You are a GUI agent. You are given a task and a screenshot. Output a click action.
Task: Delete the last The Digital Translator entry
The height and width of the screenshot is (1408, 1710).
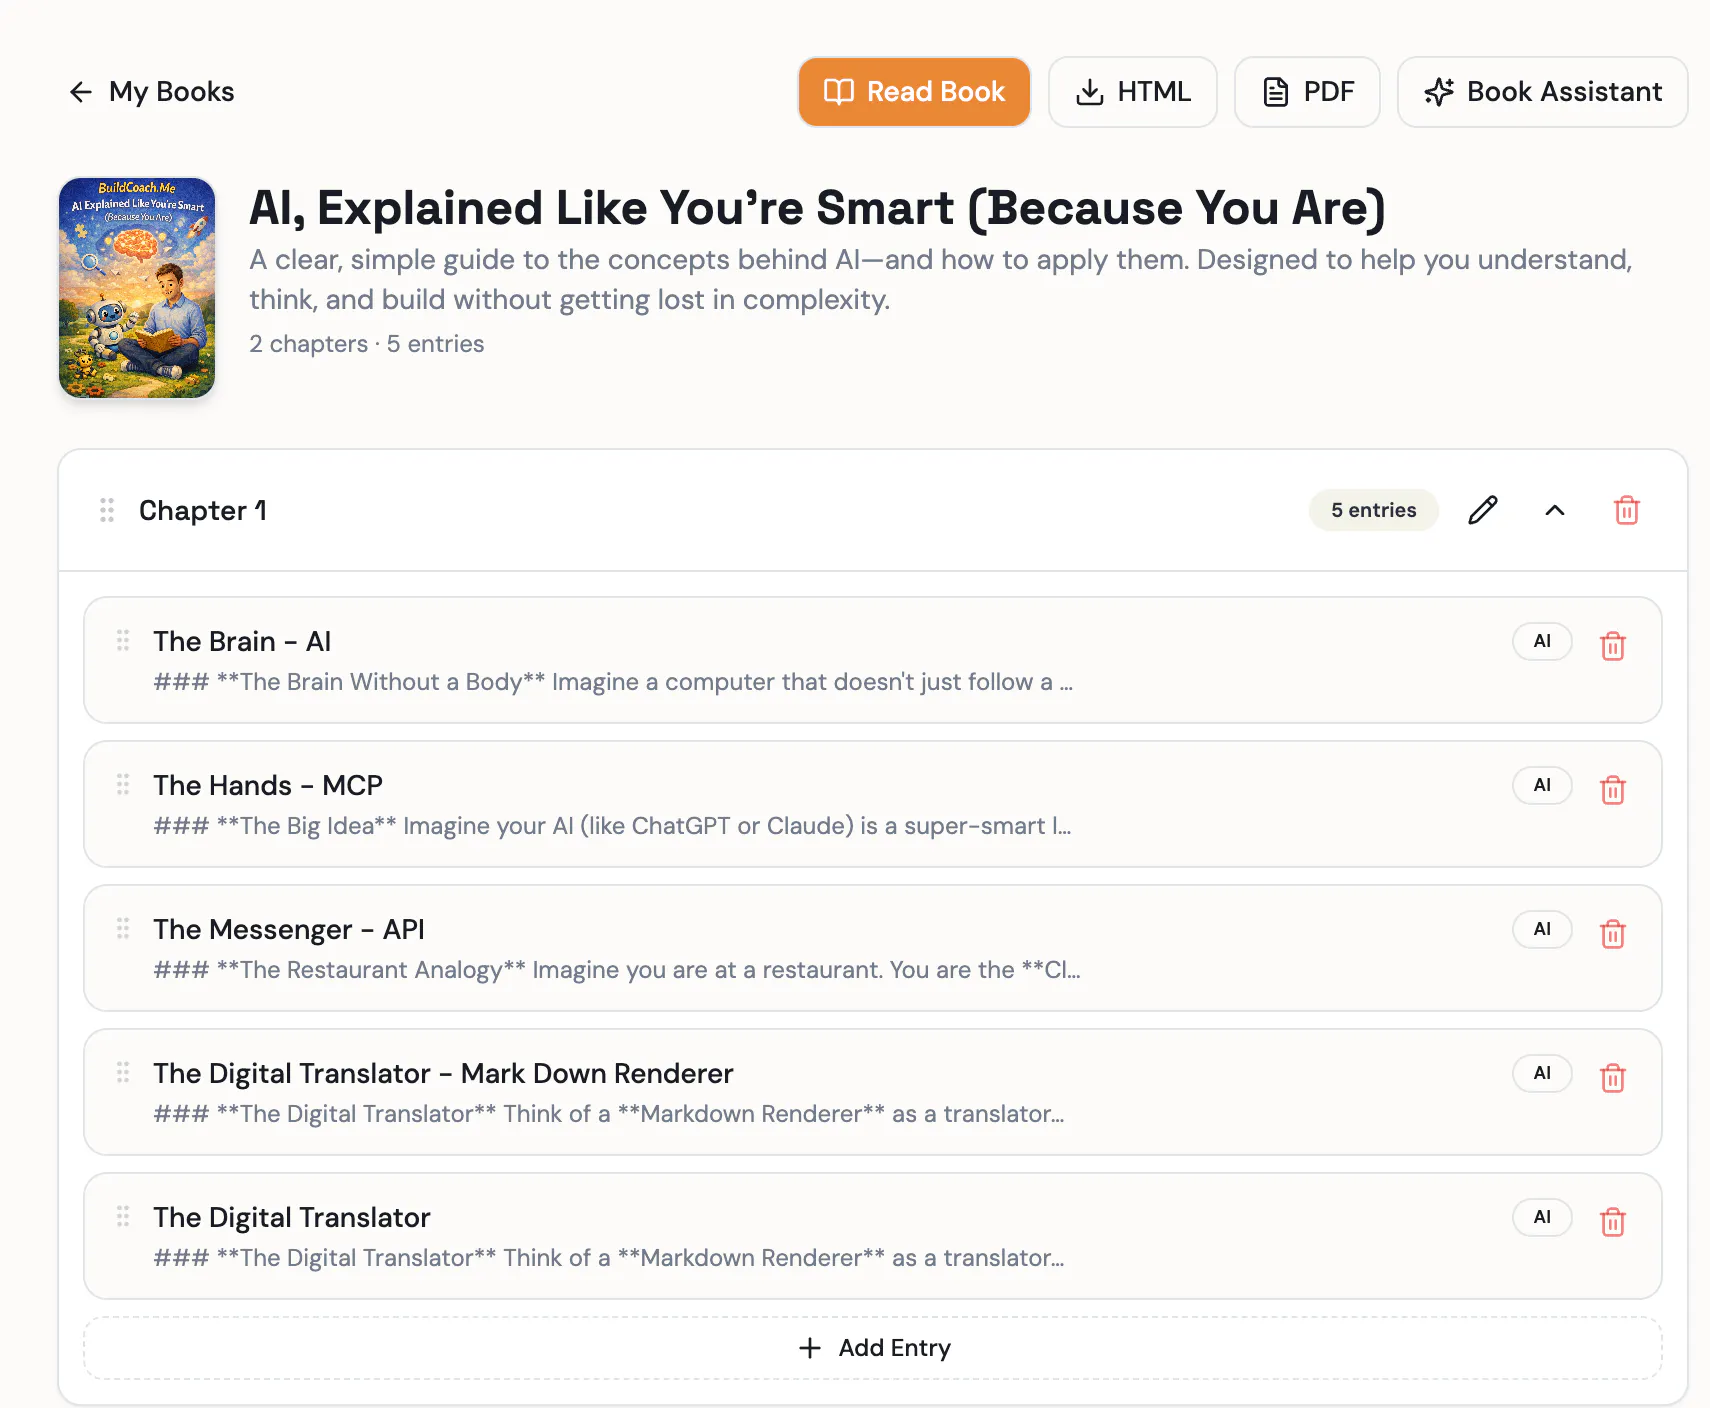click(x=1612, y=1222)
